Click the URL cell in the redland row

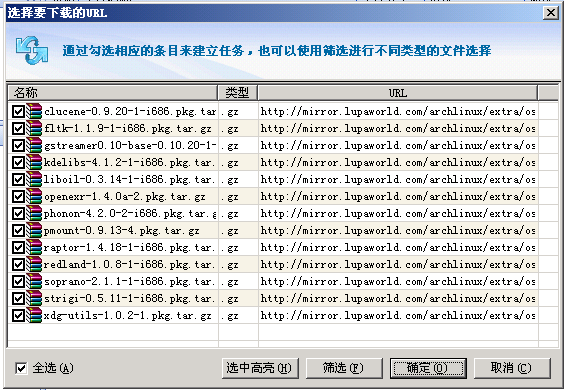pyautogui.click(x=398, y=265)
